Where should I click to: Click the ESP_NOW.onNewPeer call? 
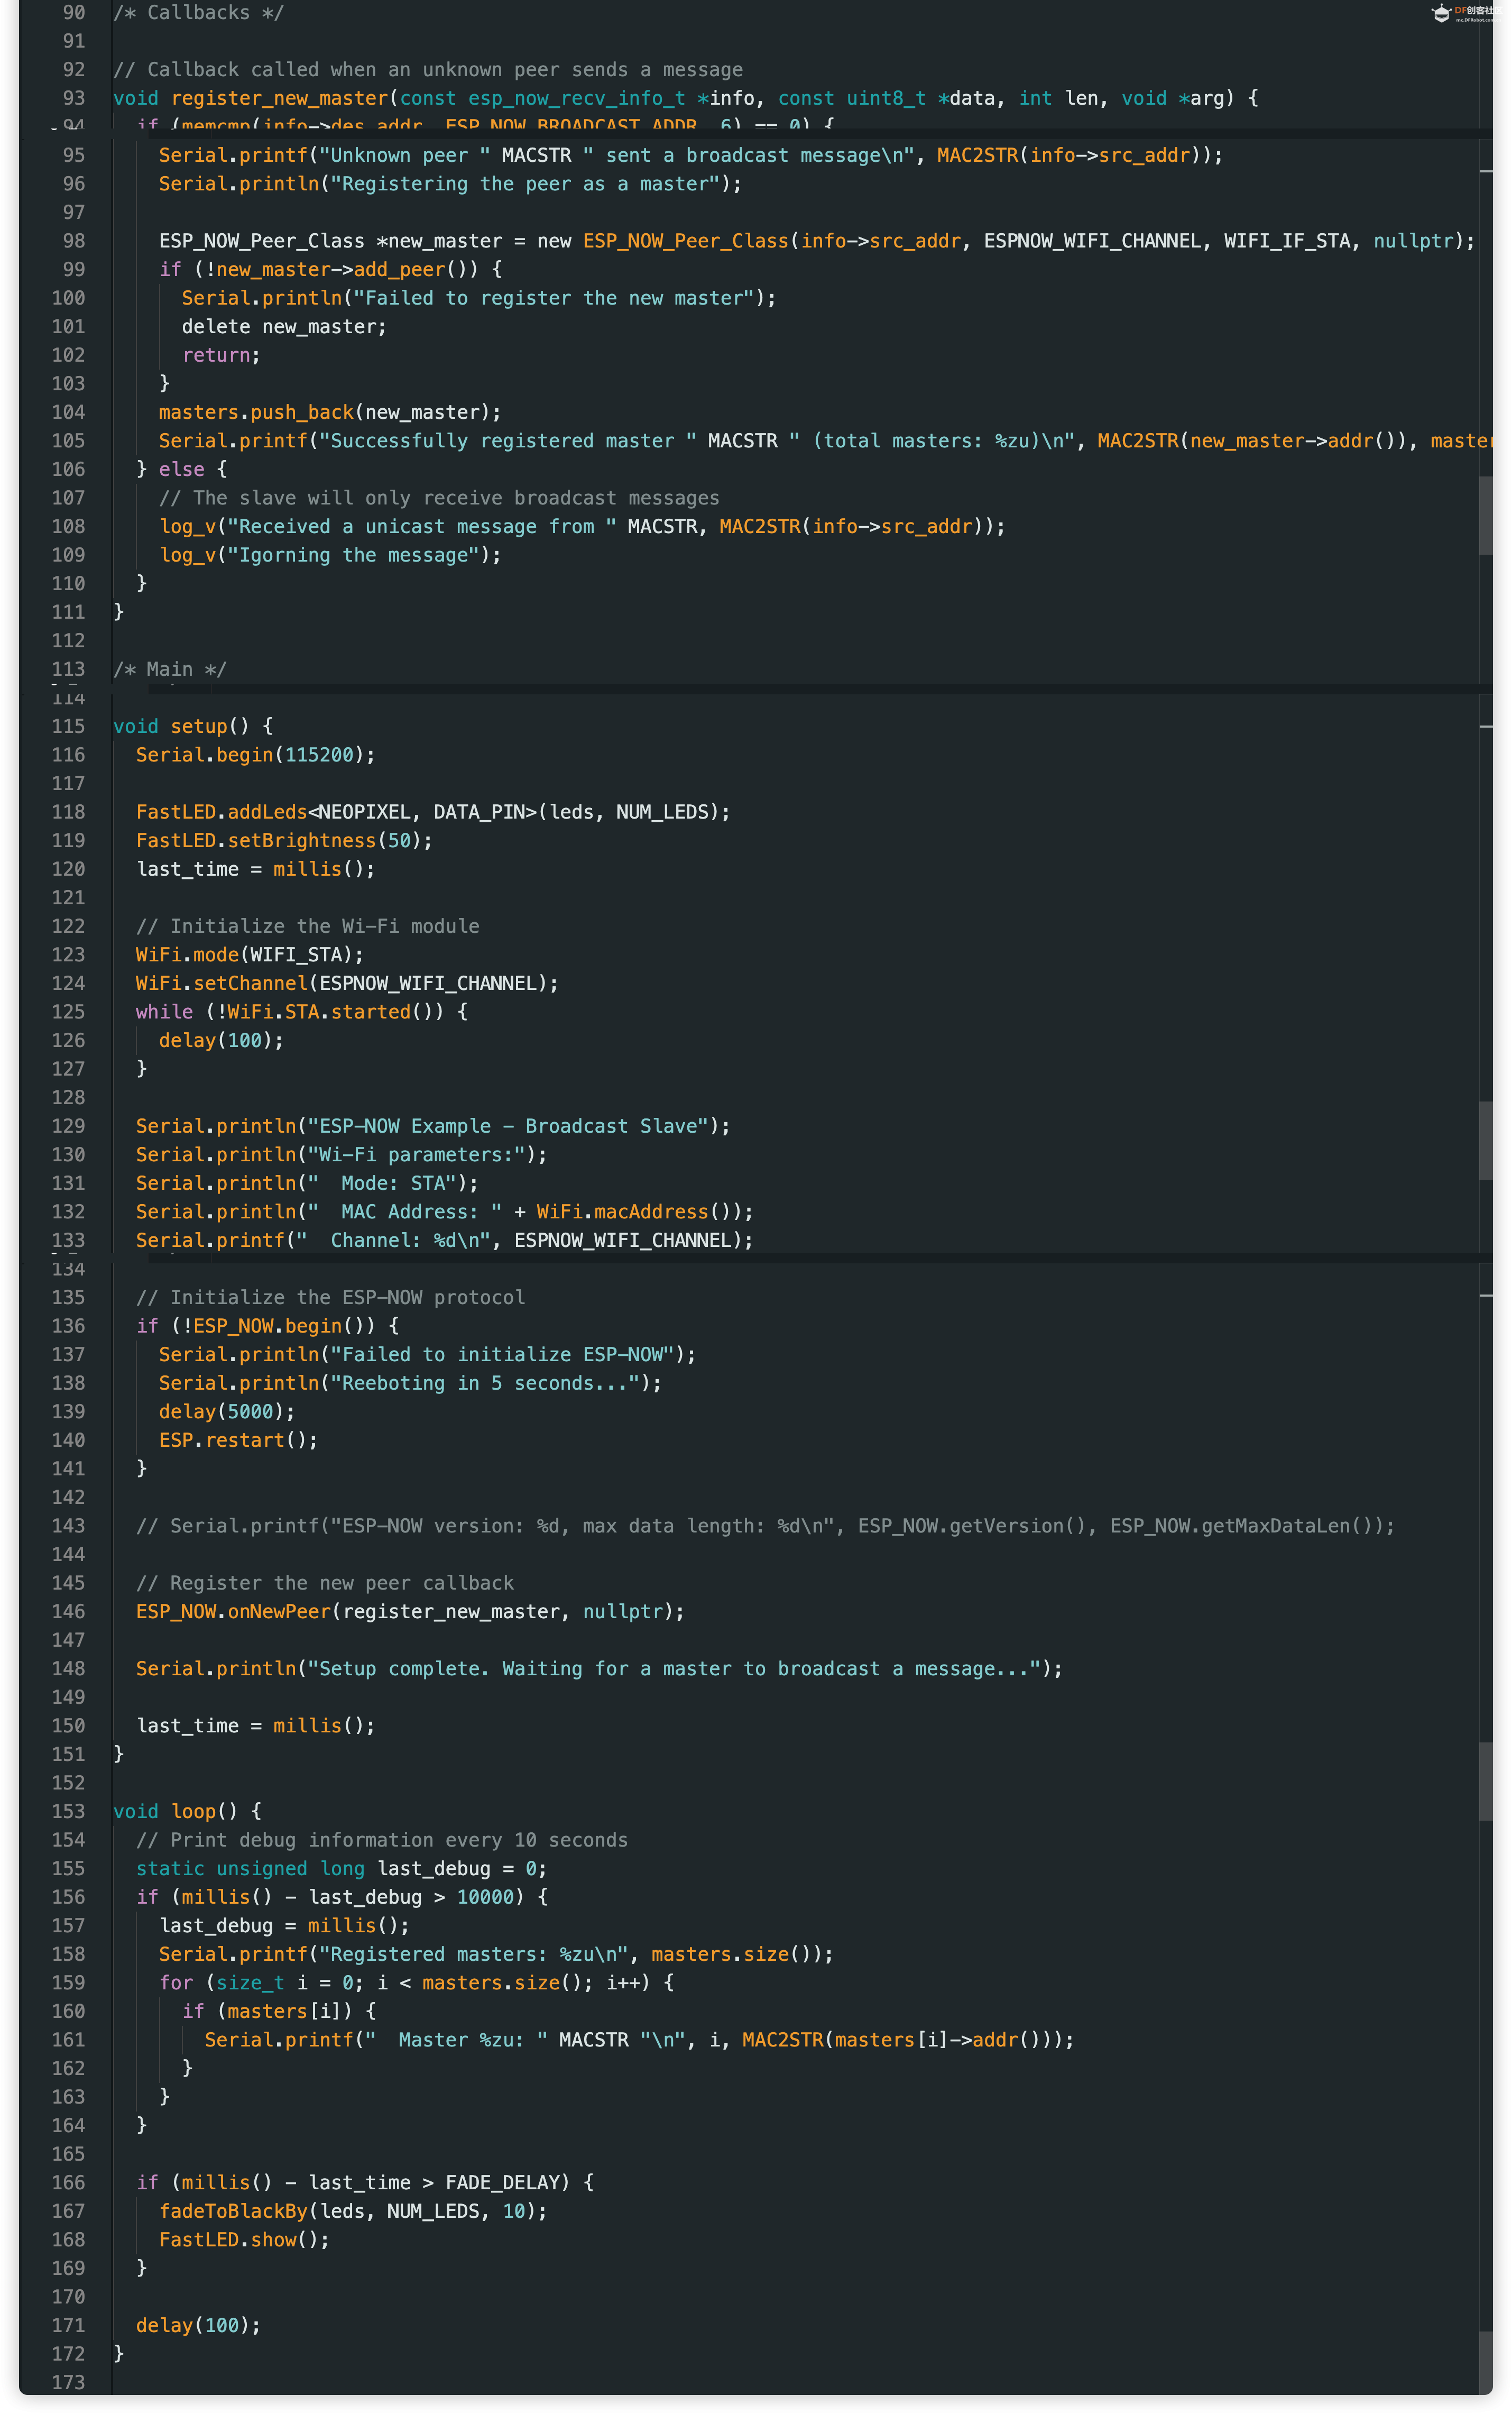tap(233, 1611)
